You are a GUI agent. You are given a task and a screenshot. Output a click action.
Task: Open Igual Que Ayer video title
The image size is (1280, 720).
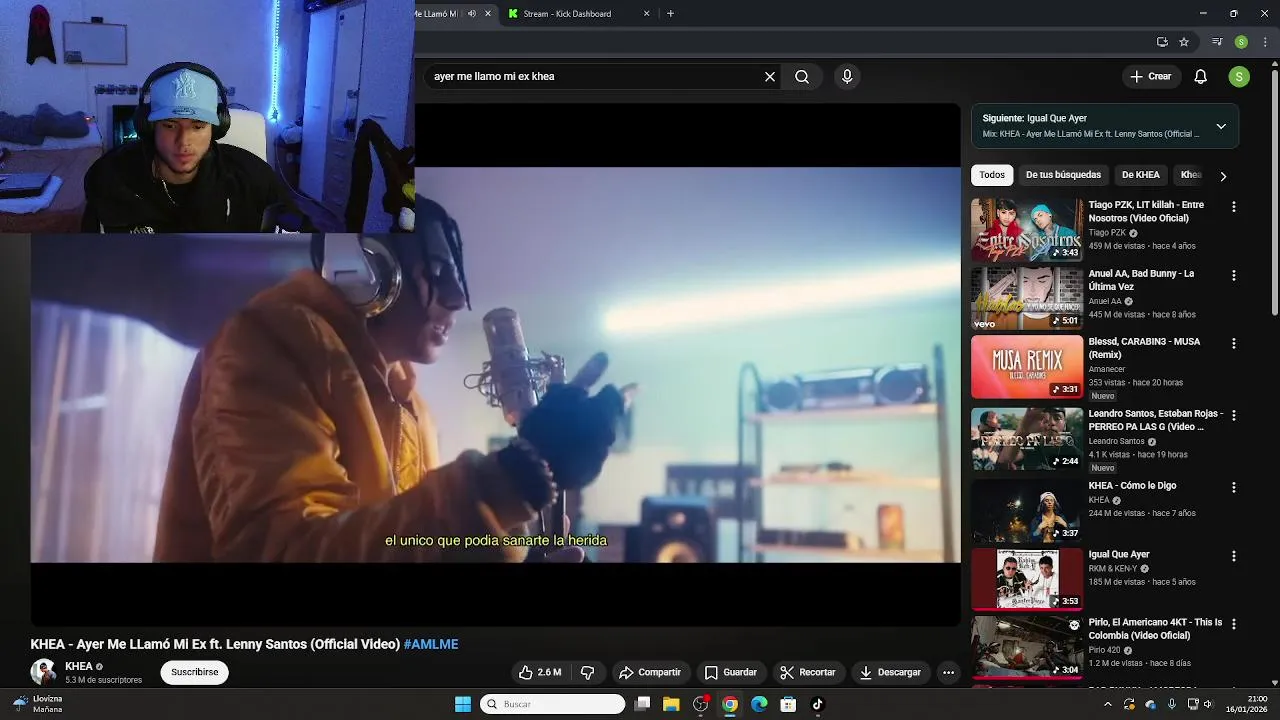click(x=1119, y=554)
